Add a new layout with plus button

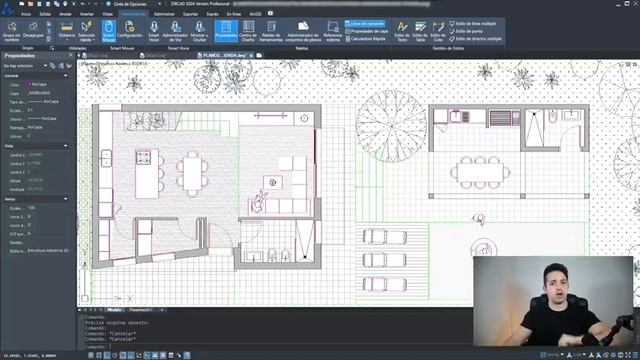pyautogui.click(x=162, y=310)
